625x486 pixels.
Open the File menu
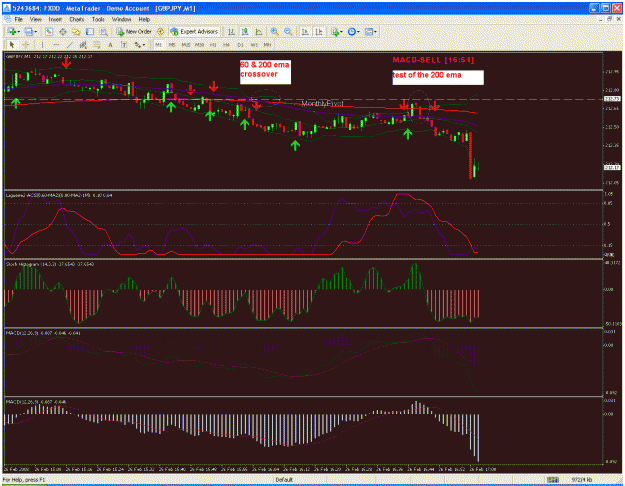(18, 19)
